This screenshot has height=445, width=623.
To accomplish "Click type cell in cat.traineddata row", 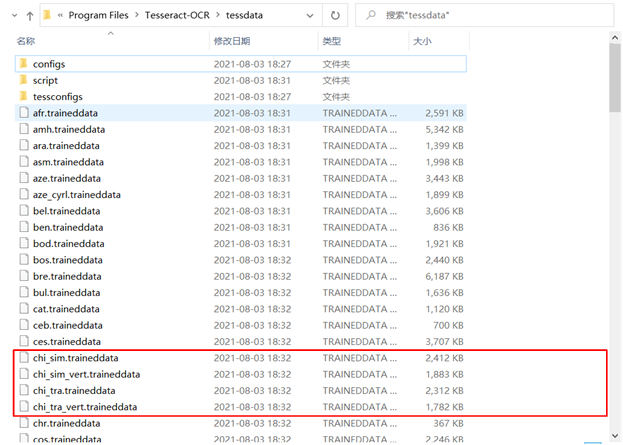I will [360, 308].
